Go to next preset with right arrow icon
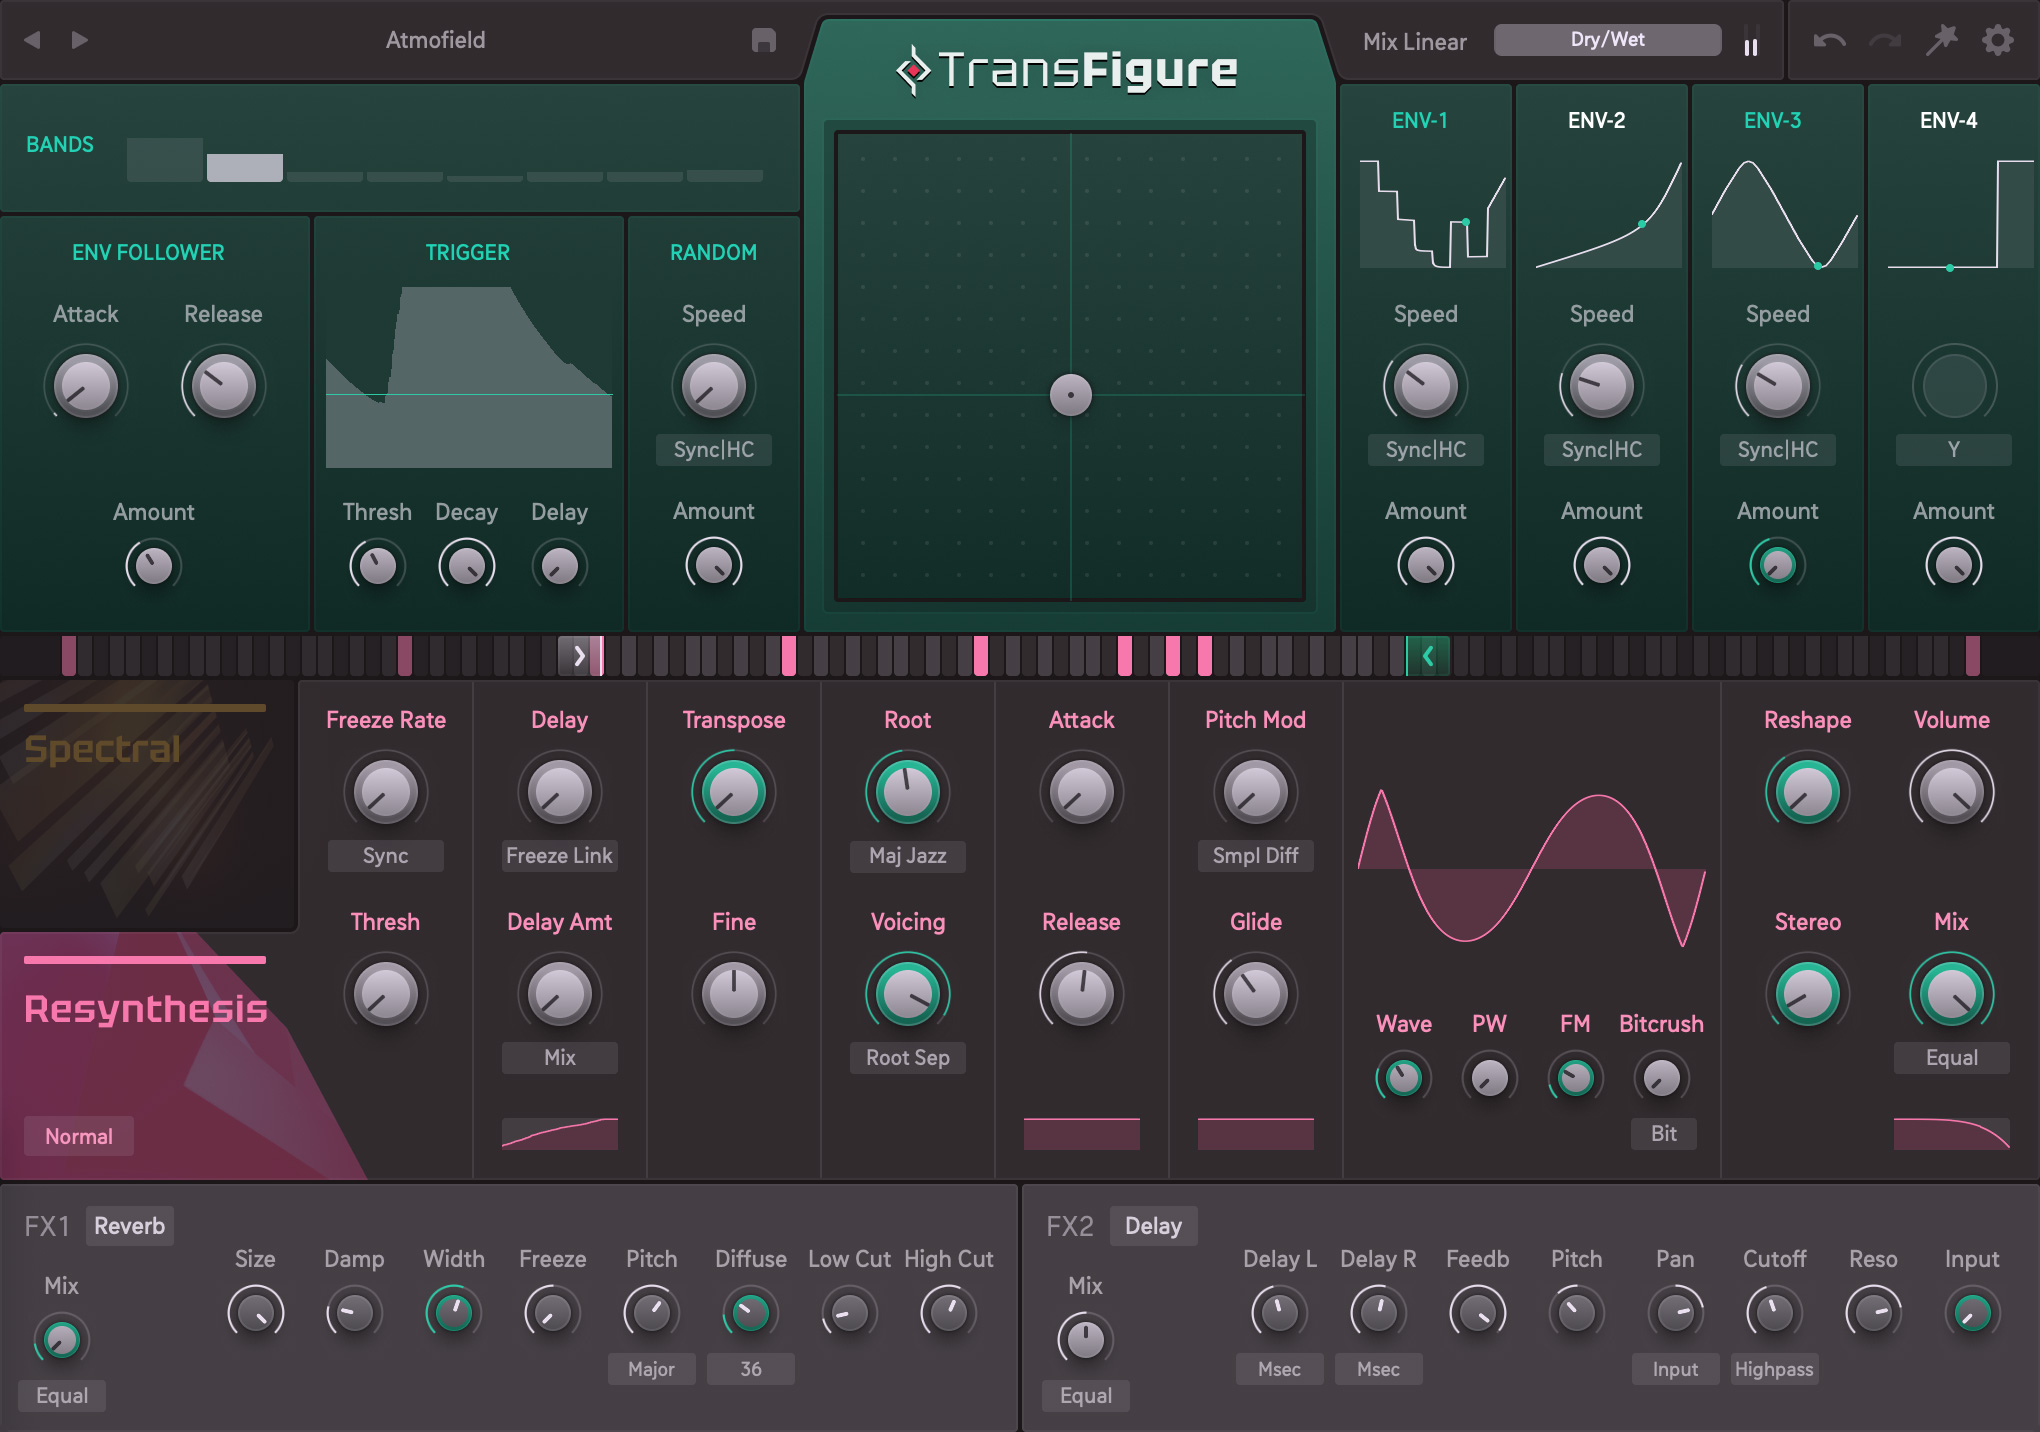 point(79,40)
